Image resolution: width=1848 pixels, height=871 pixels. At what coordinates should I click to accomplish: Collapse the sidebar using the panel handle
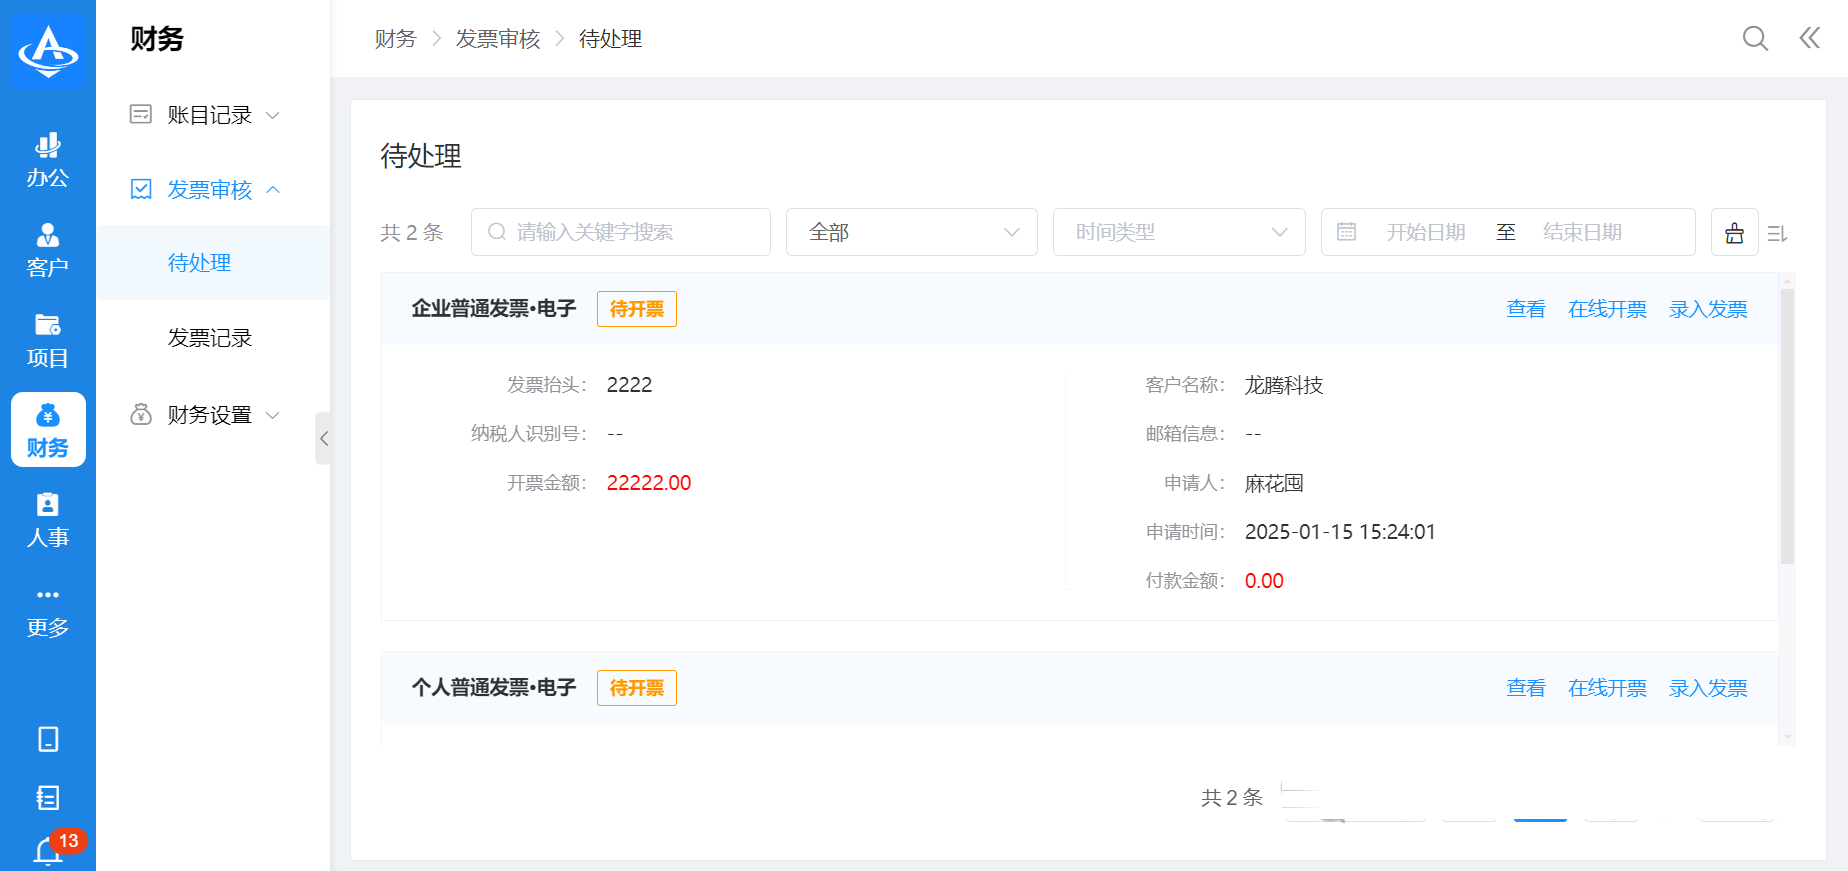click(323, 438)
